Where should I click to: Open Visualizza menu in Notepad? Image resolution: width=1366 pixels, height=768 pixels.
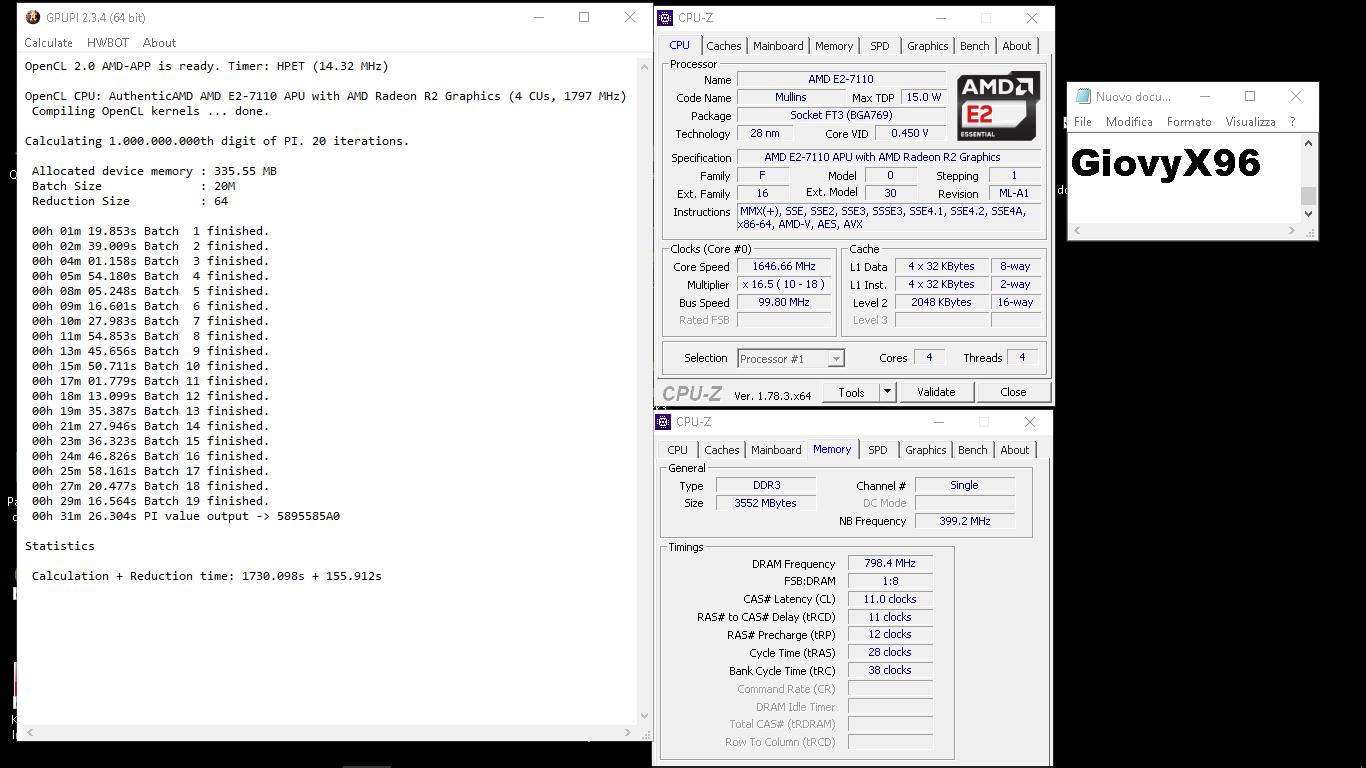click(1250, 122)
